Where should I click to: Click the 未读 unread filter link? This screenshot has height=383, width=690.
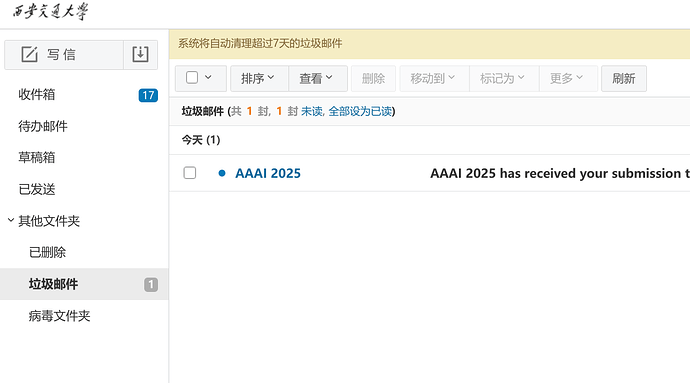tap(312, 111)
